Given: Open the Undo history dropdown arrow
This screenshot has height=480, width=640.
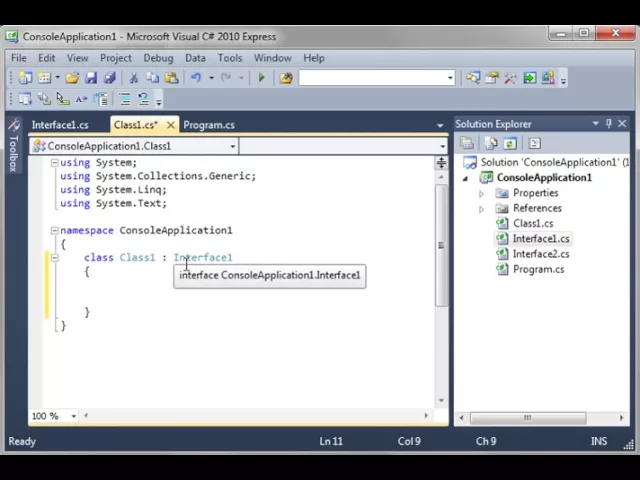Looking at the screenshot, I should click(x=211, y=78).
